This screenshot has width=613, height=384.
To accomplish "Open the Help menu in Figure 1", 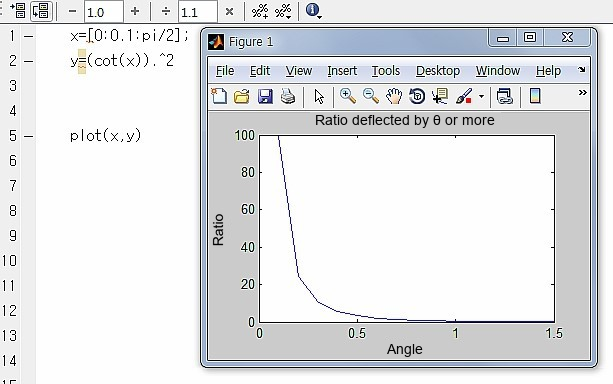I will [x=548, y=71].
